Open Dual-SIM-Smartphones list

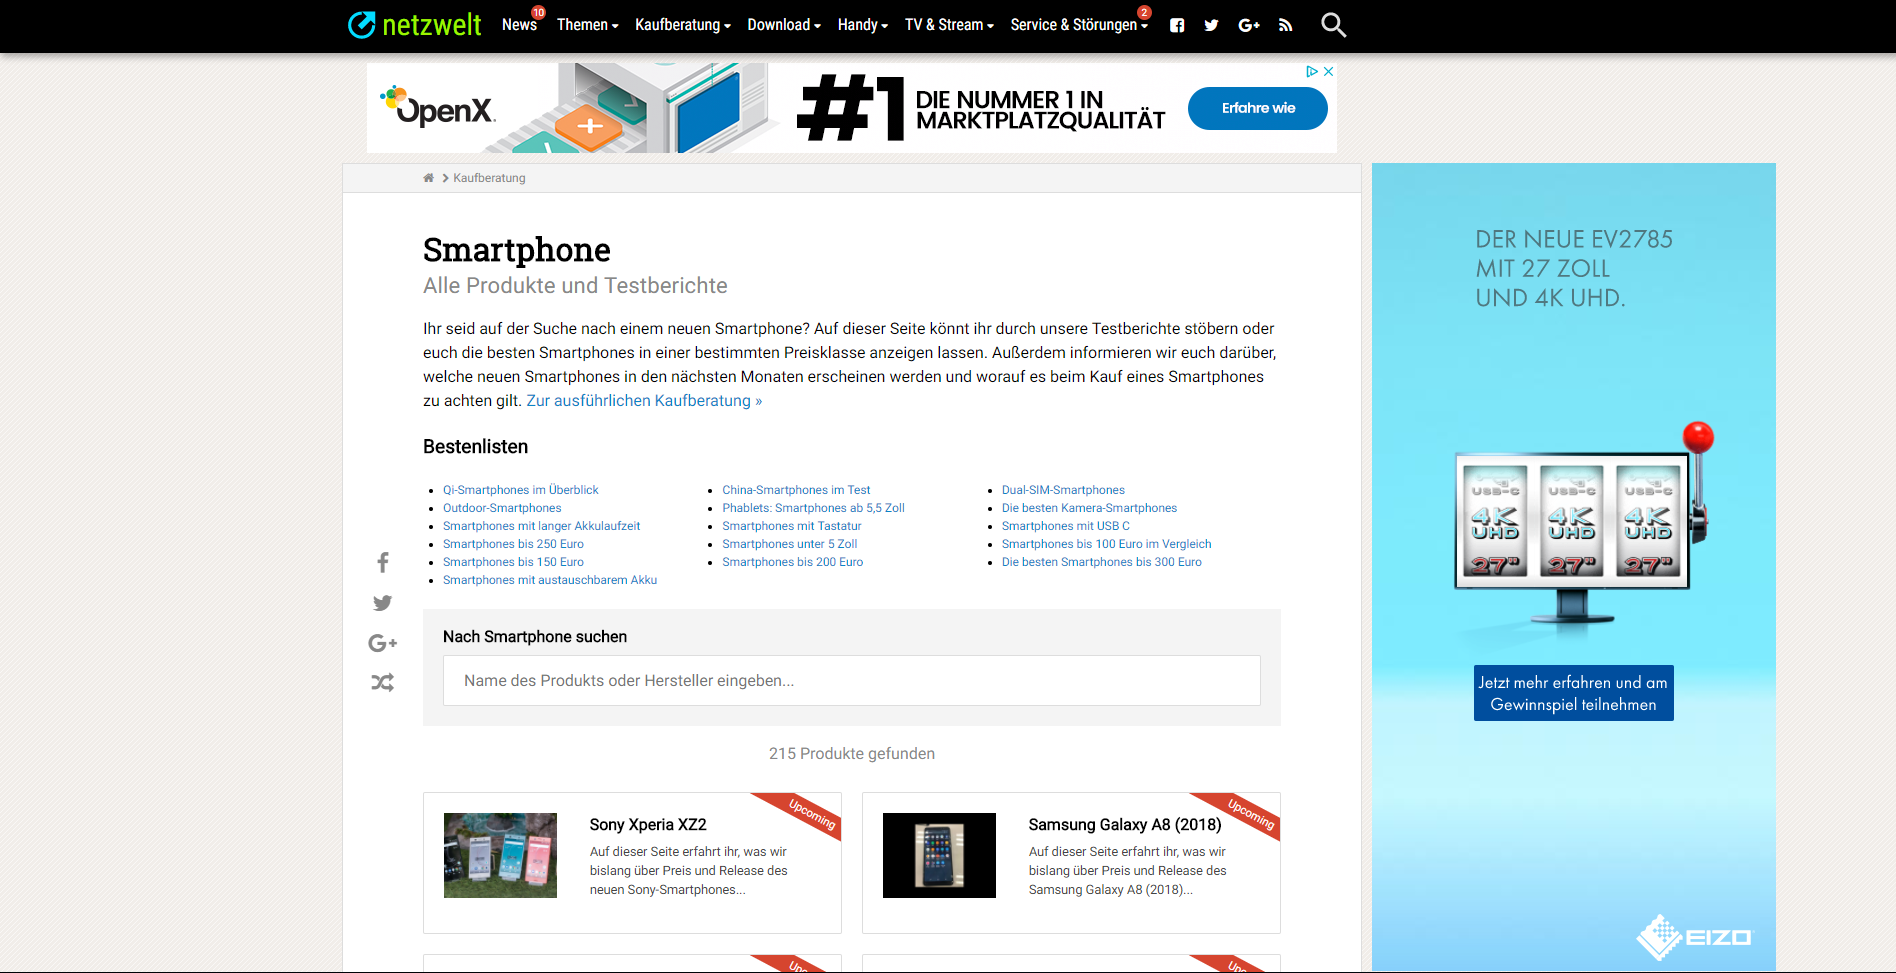[1063, 490]
